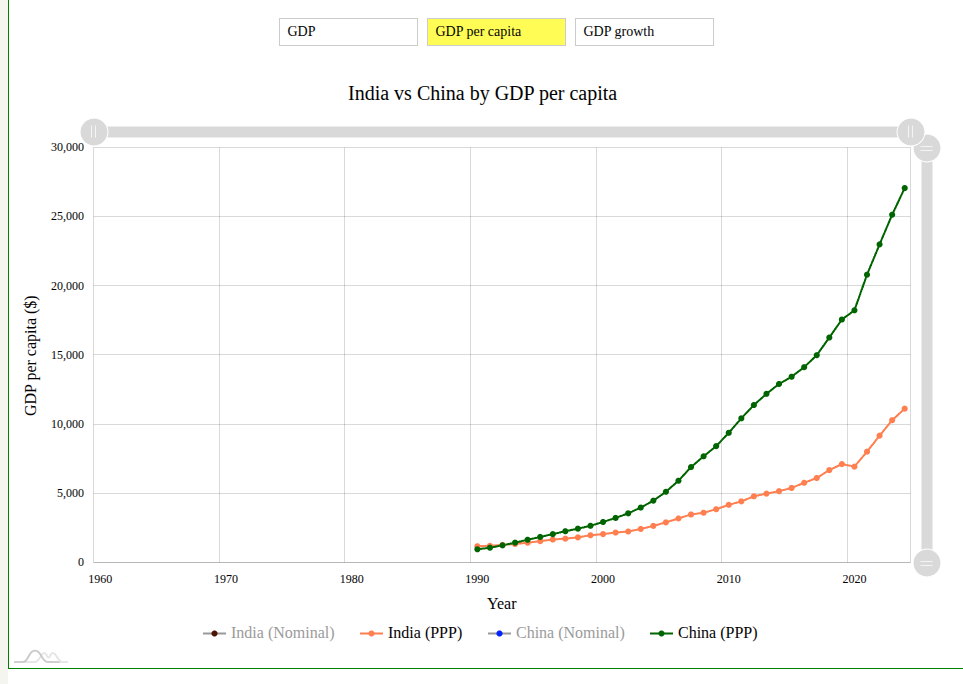The height and width of the screenshot is (684, 963).
Task: Click top handle of vertical range slider
Action: (x=927, y=148)
